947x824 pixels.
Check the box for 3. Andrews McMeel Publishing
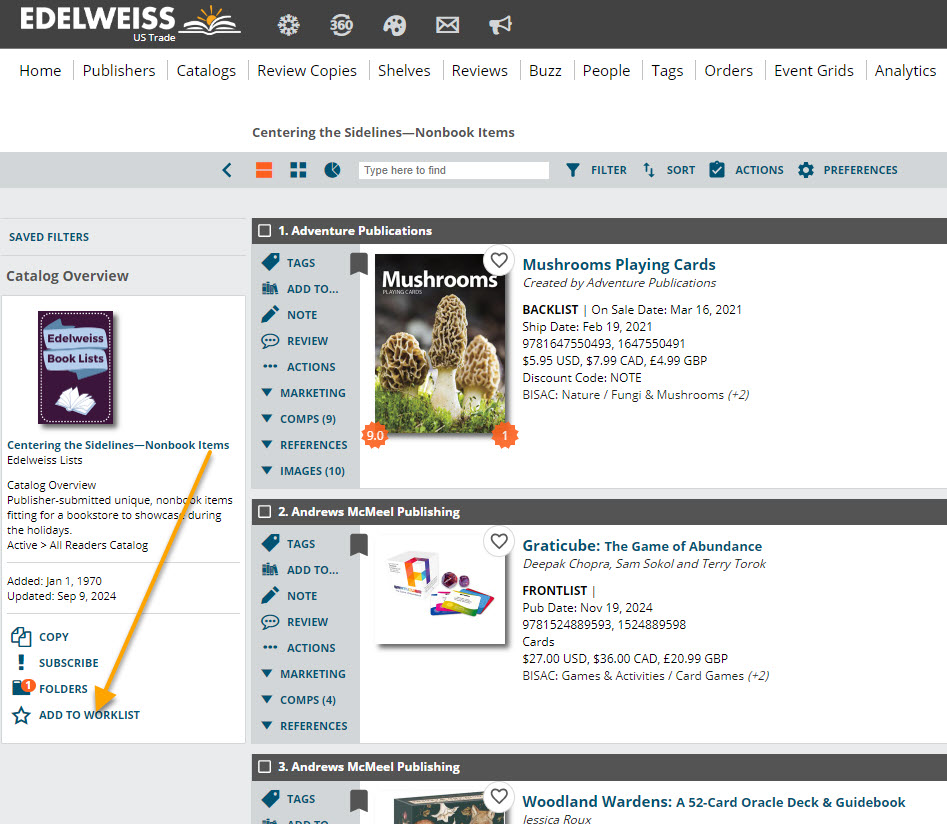(x=265, y=767)
